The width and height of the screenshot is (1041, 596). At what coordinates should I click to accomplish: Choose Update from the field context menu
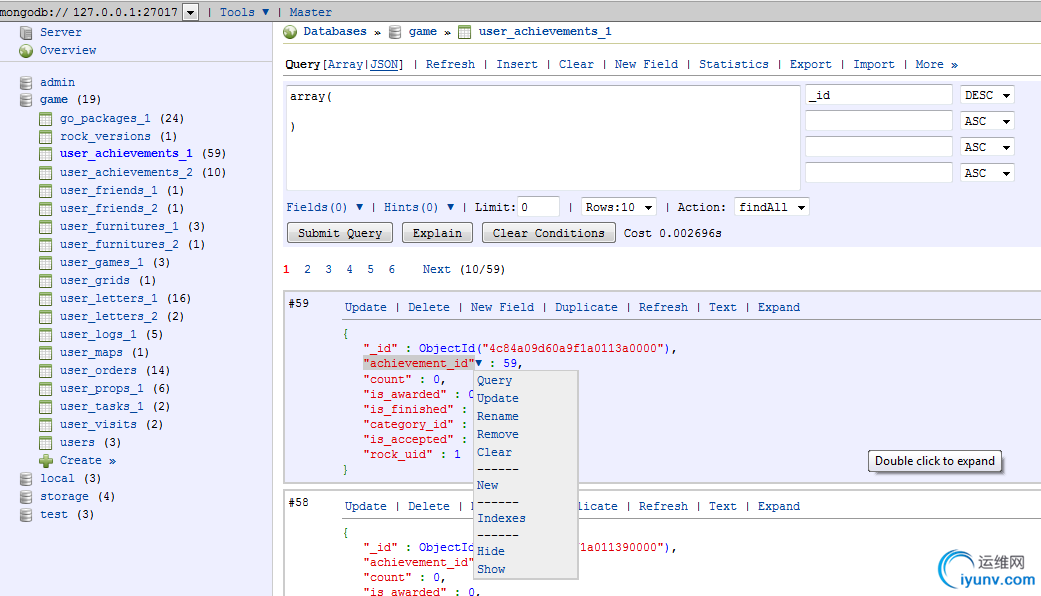pyautogui.click(x=498, y=398)
